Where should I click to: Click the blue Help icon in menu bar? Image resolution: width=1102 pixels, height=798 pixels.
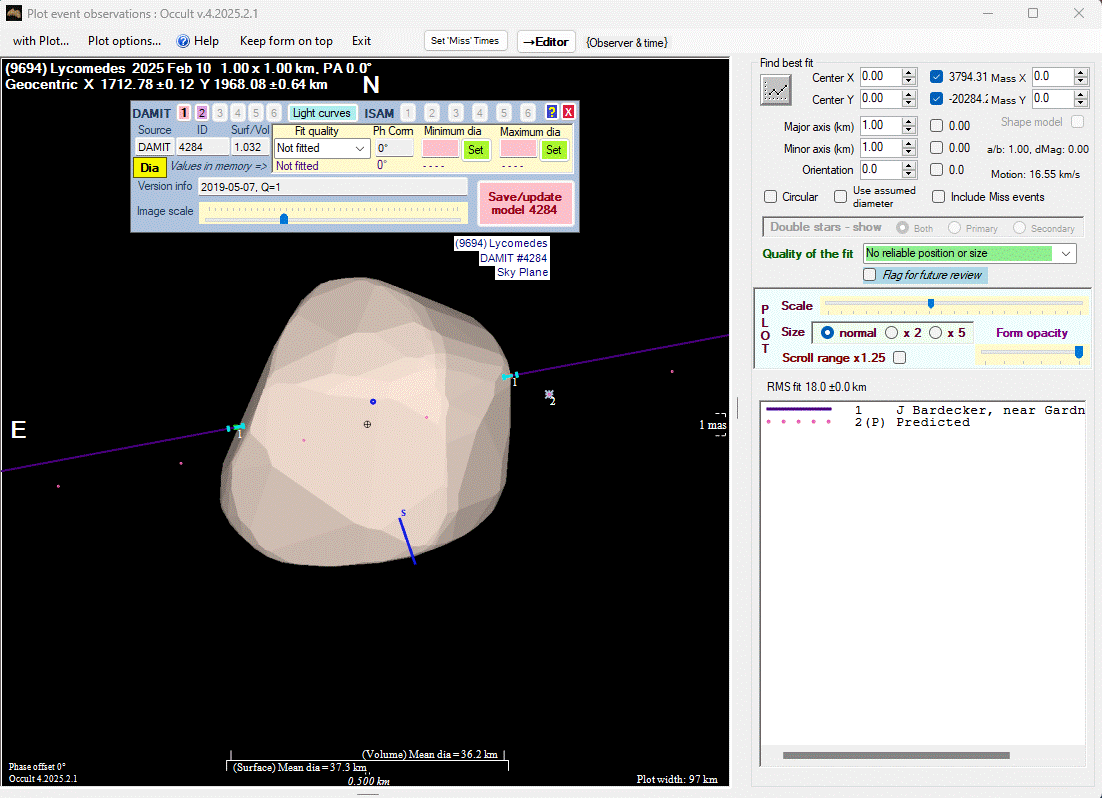[183, 41]
